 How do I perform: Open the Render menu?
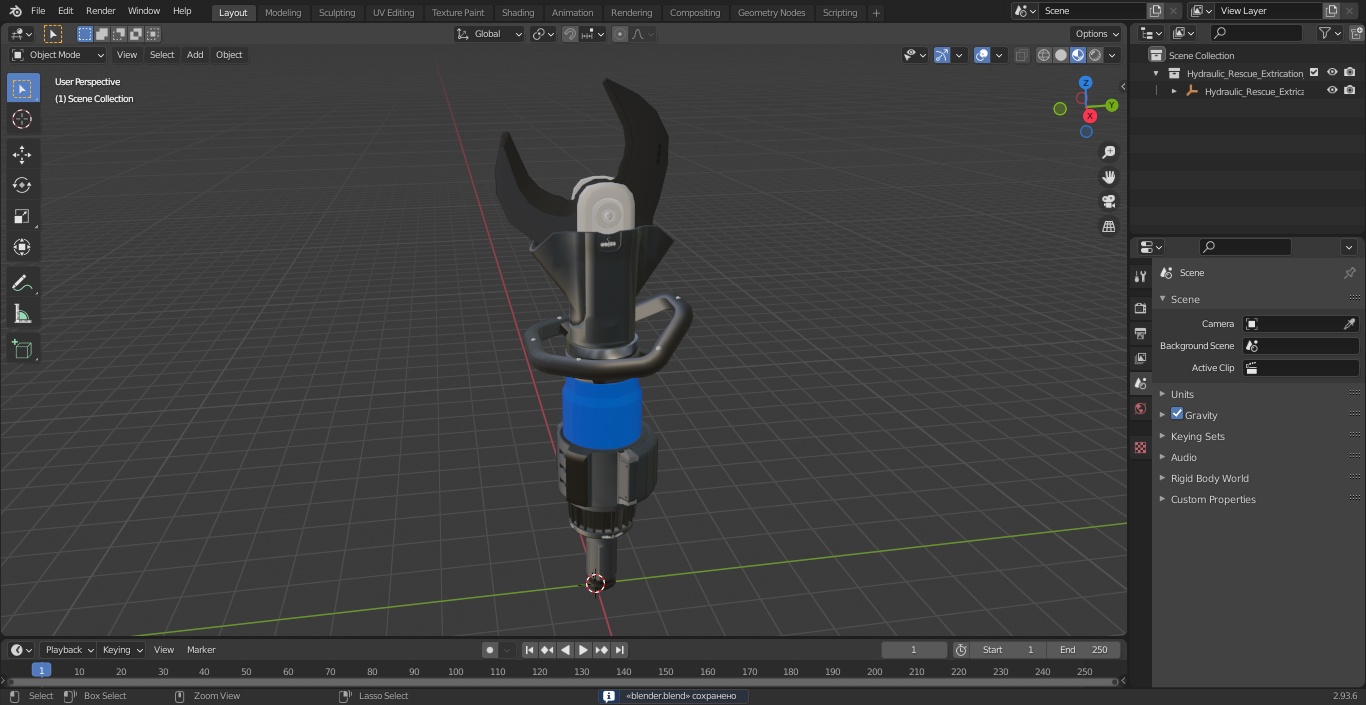click(x=100, y=11)
